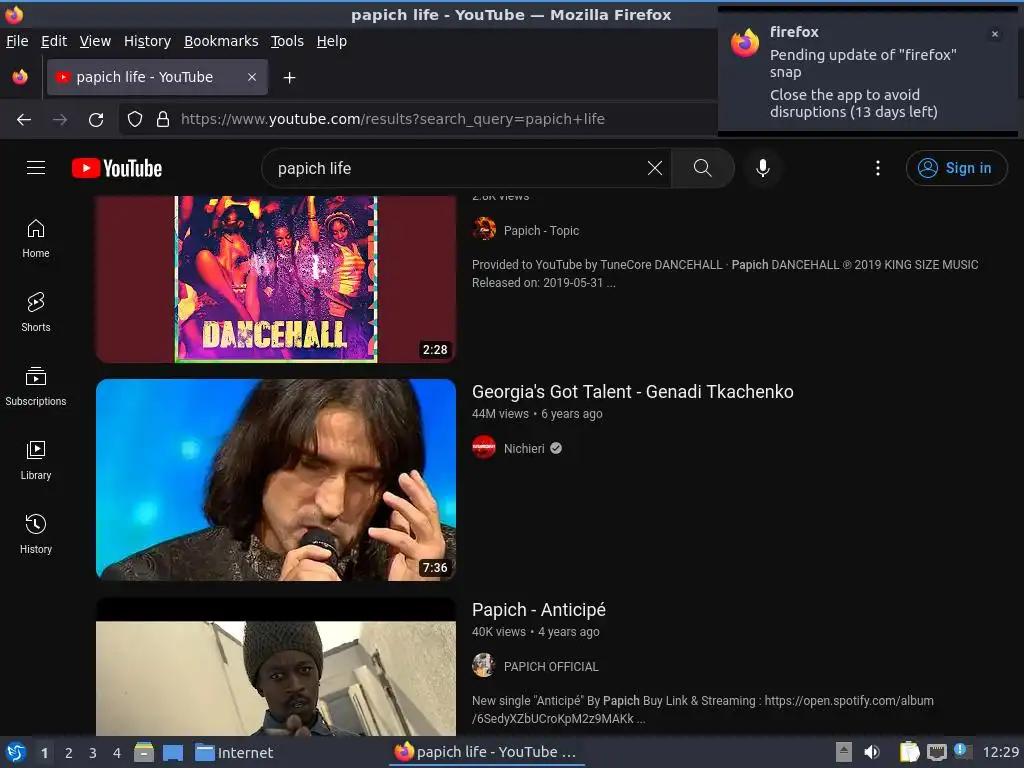Click the Papich Anticipé video thumbnail

(276, 667)
